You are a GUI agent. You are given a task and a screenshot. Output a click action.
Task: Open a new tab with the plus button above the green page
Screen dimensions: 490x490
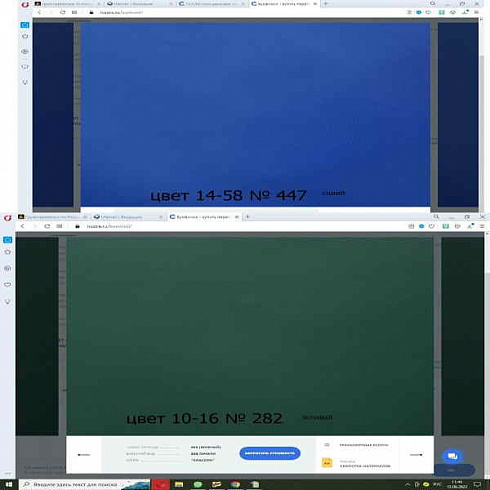247,217
